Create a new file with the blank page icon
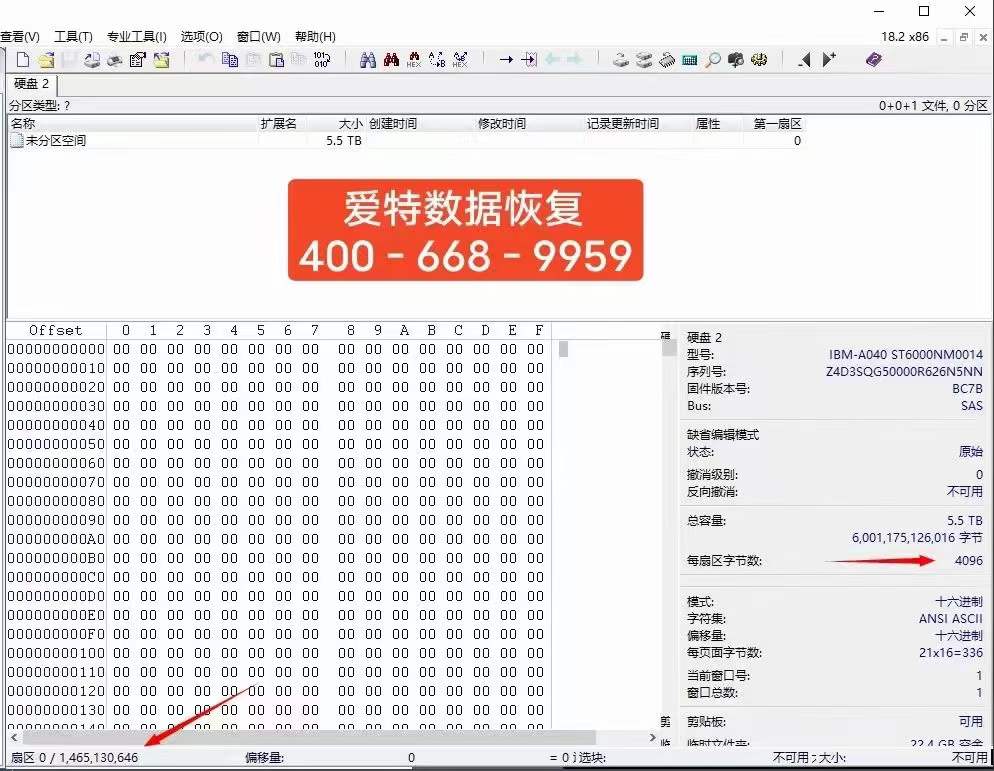 (21, 59)
